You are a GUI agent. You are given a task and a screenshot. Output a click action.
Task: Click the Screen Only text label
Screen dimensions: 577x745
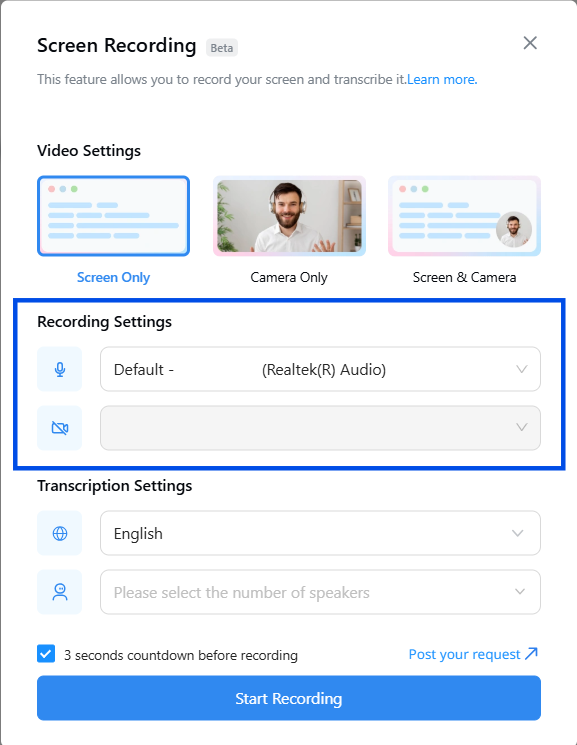pos(114,277)
